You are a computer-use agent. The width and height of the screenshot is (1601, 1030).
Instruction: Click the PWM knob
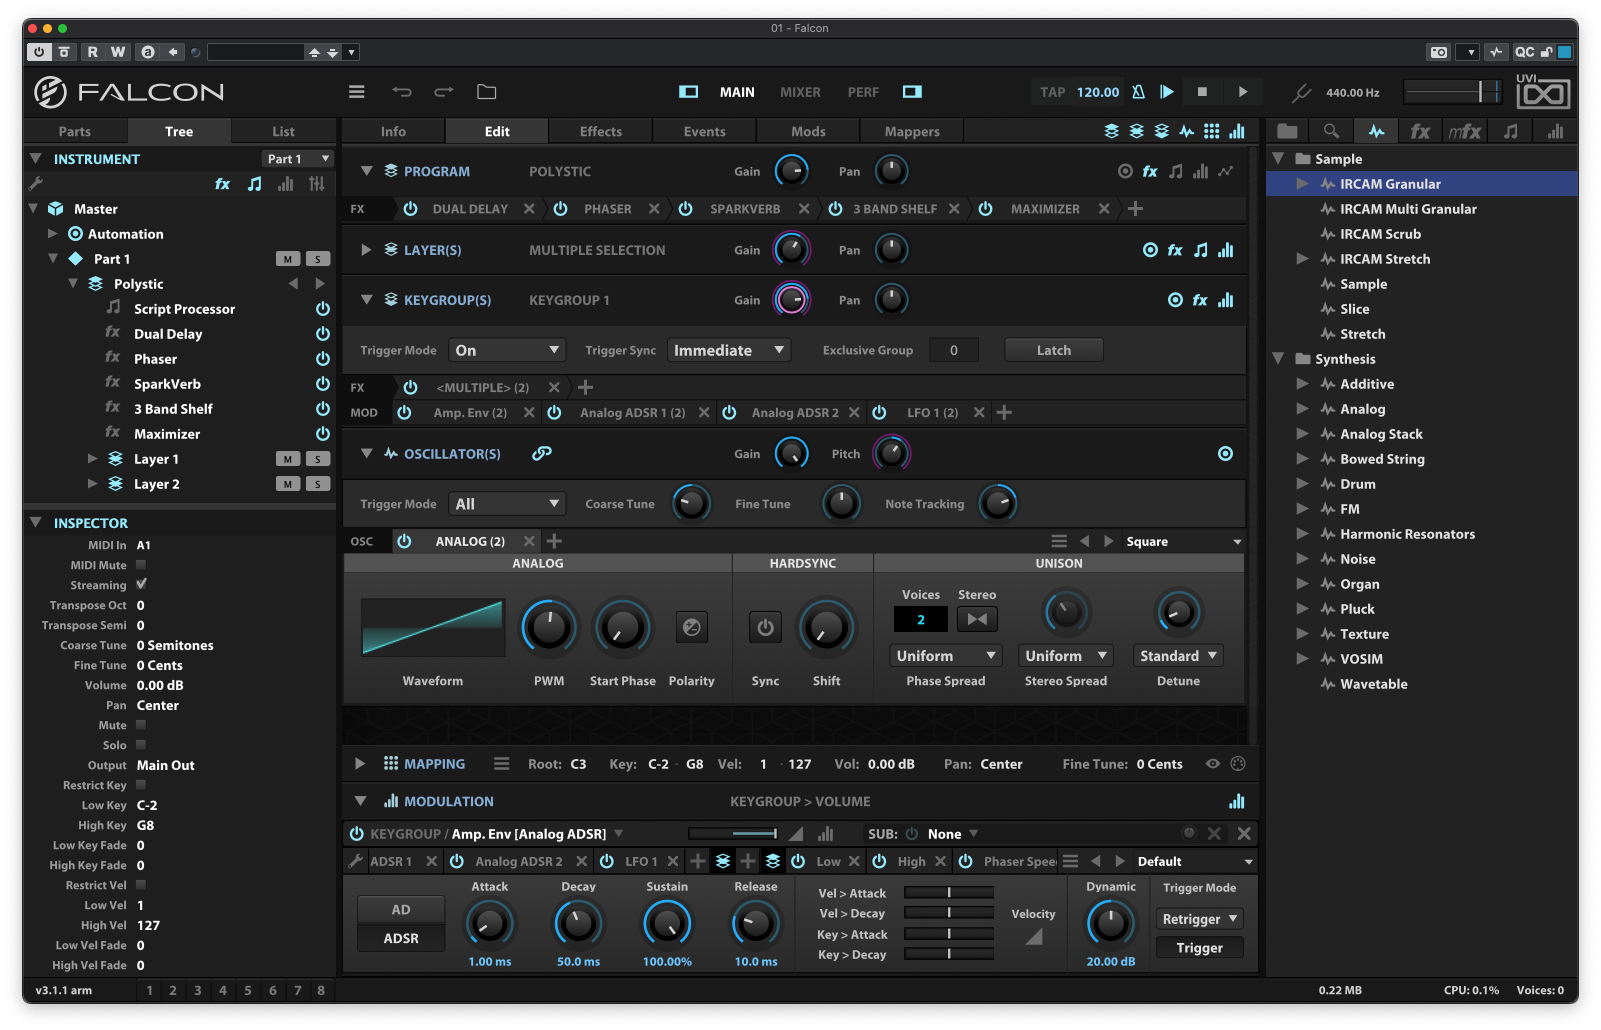549,628
